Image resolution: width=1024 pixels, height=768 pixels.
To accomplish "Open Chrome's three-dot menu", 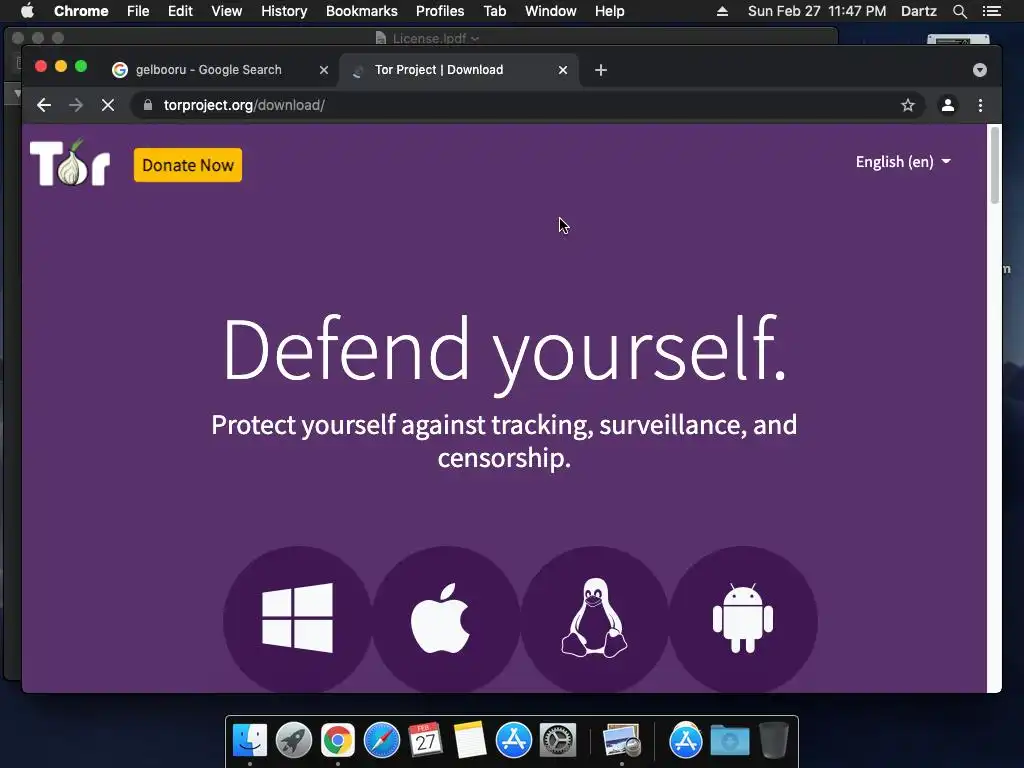I will pyautogui.click(x=980, y=105).
